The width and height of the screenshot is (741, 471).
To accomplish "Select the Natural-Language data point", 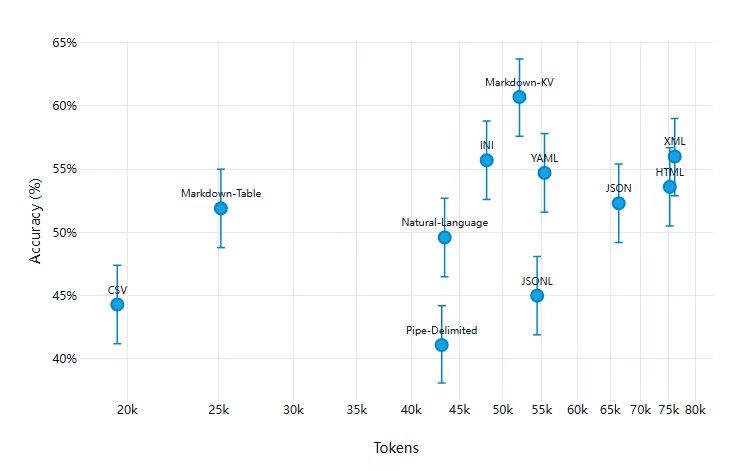I will pos(444,237).
